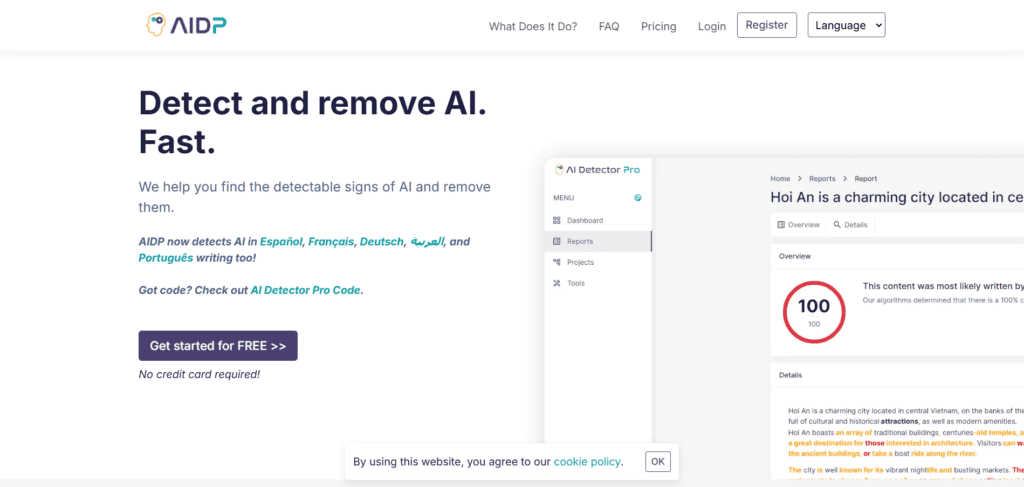Click the teal icon next to MENU

tap(637, 198)
